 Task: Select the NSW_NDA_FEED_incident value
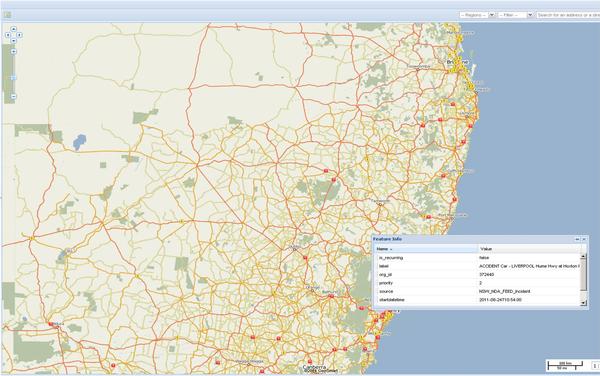(x=505, y=291)
